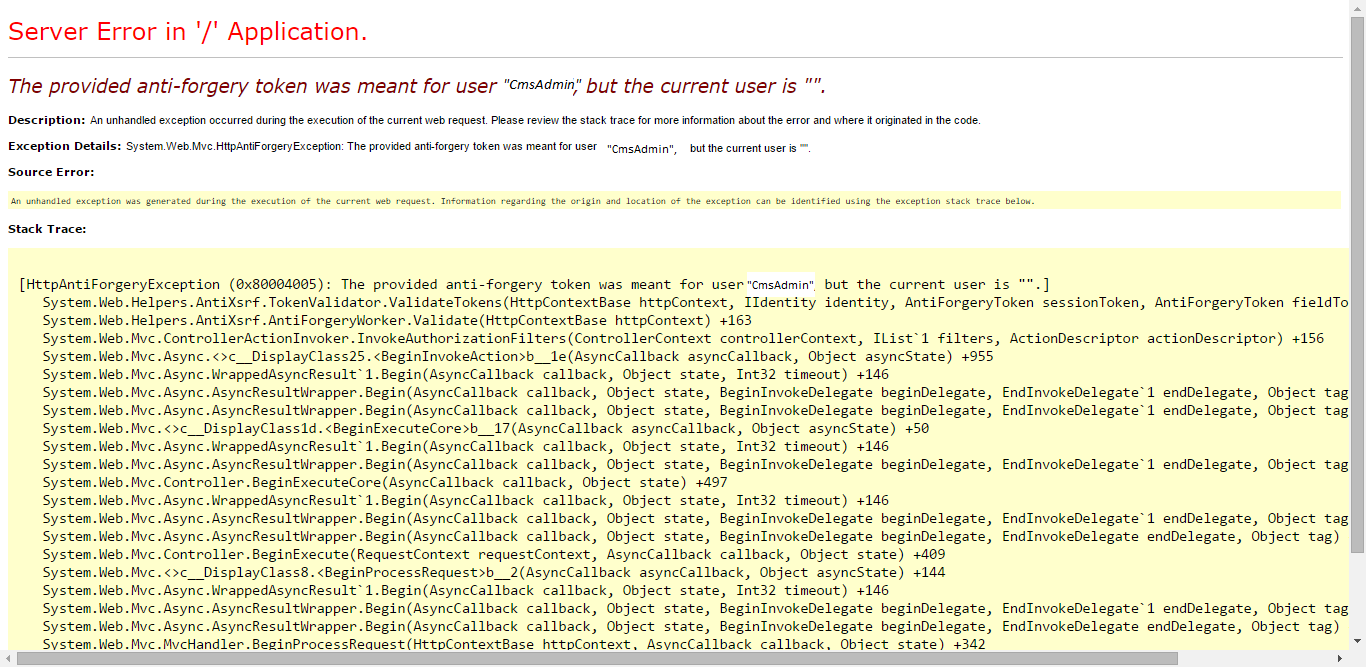Click the vertical scrollbar down arrow
The height and width of the screenshot is (667, 1366).
1357,642
